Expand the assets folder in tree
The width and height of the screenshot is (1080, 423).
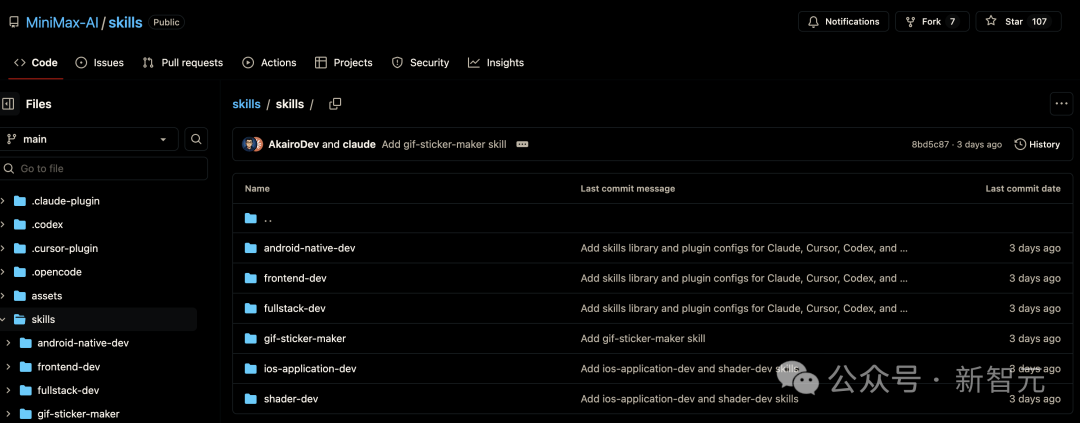click(x=4, y=296)
